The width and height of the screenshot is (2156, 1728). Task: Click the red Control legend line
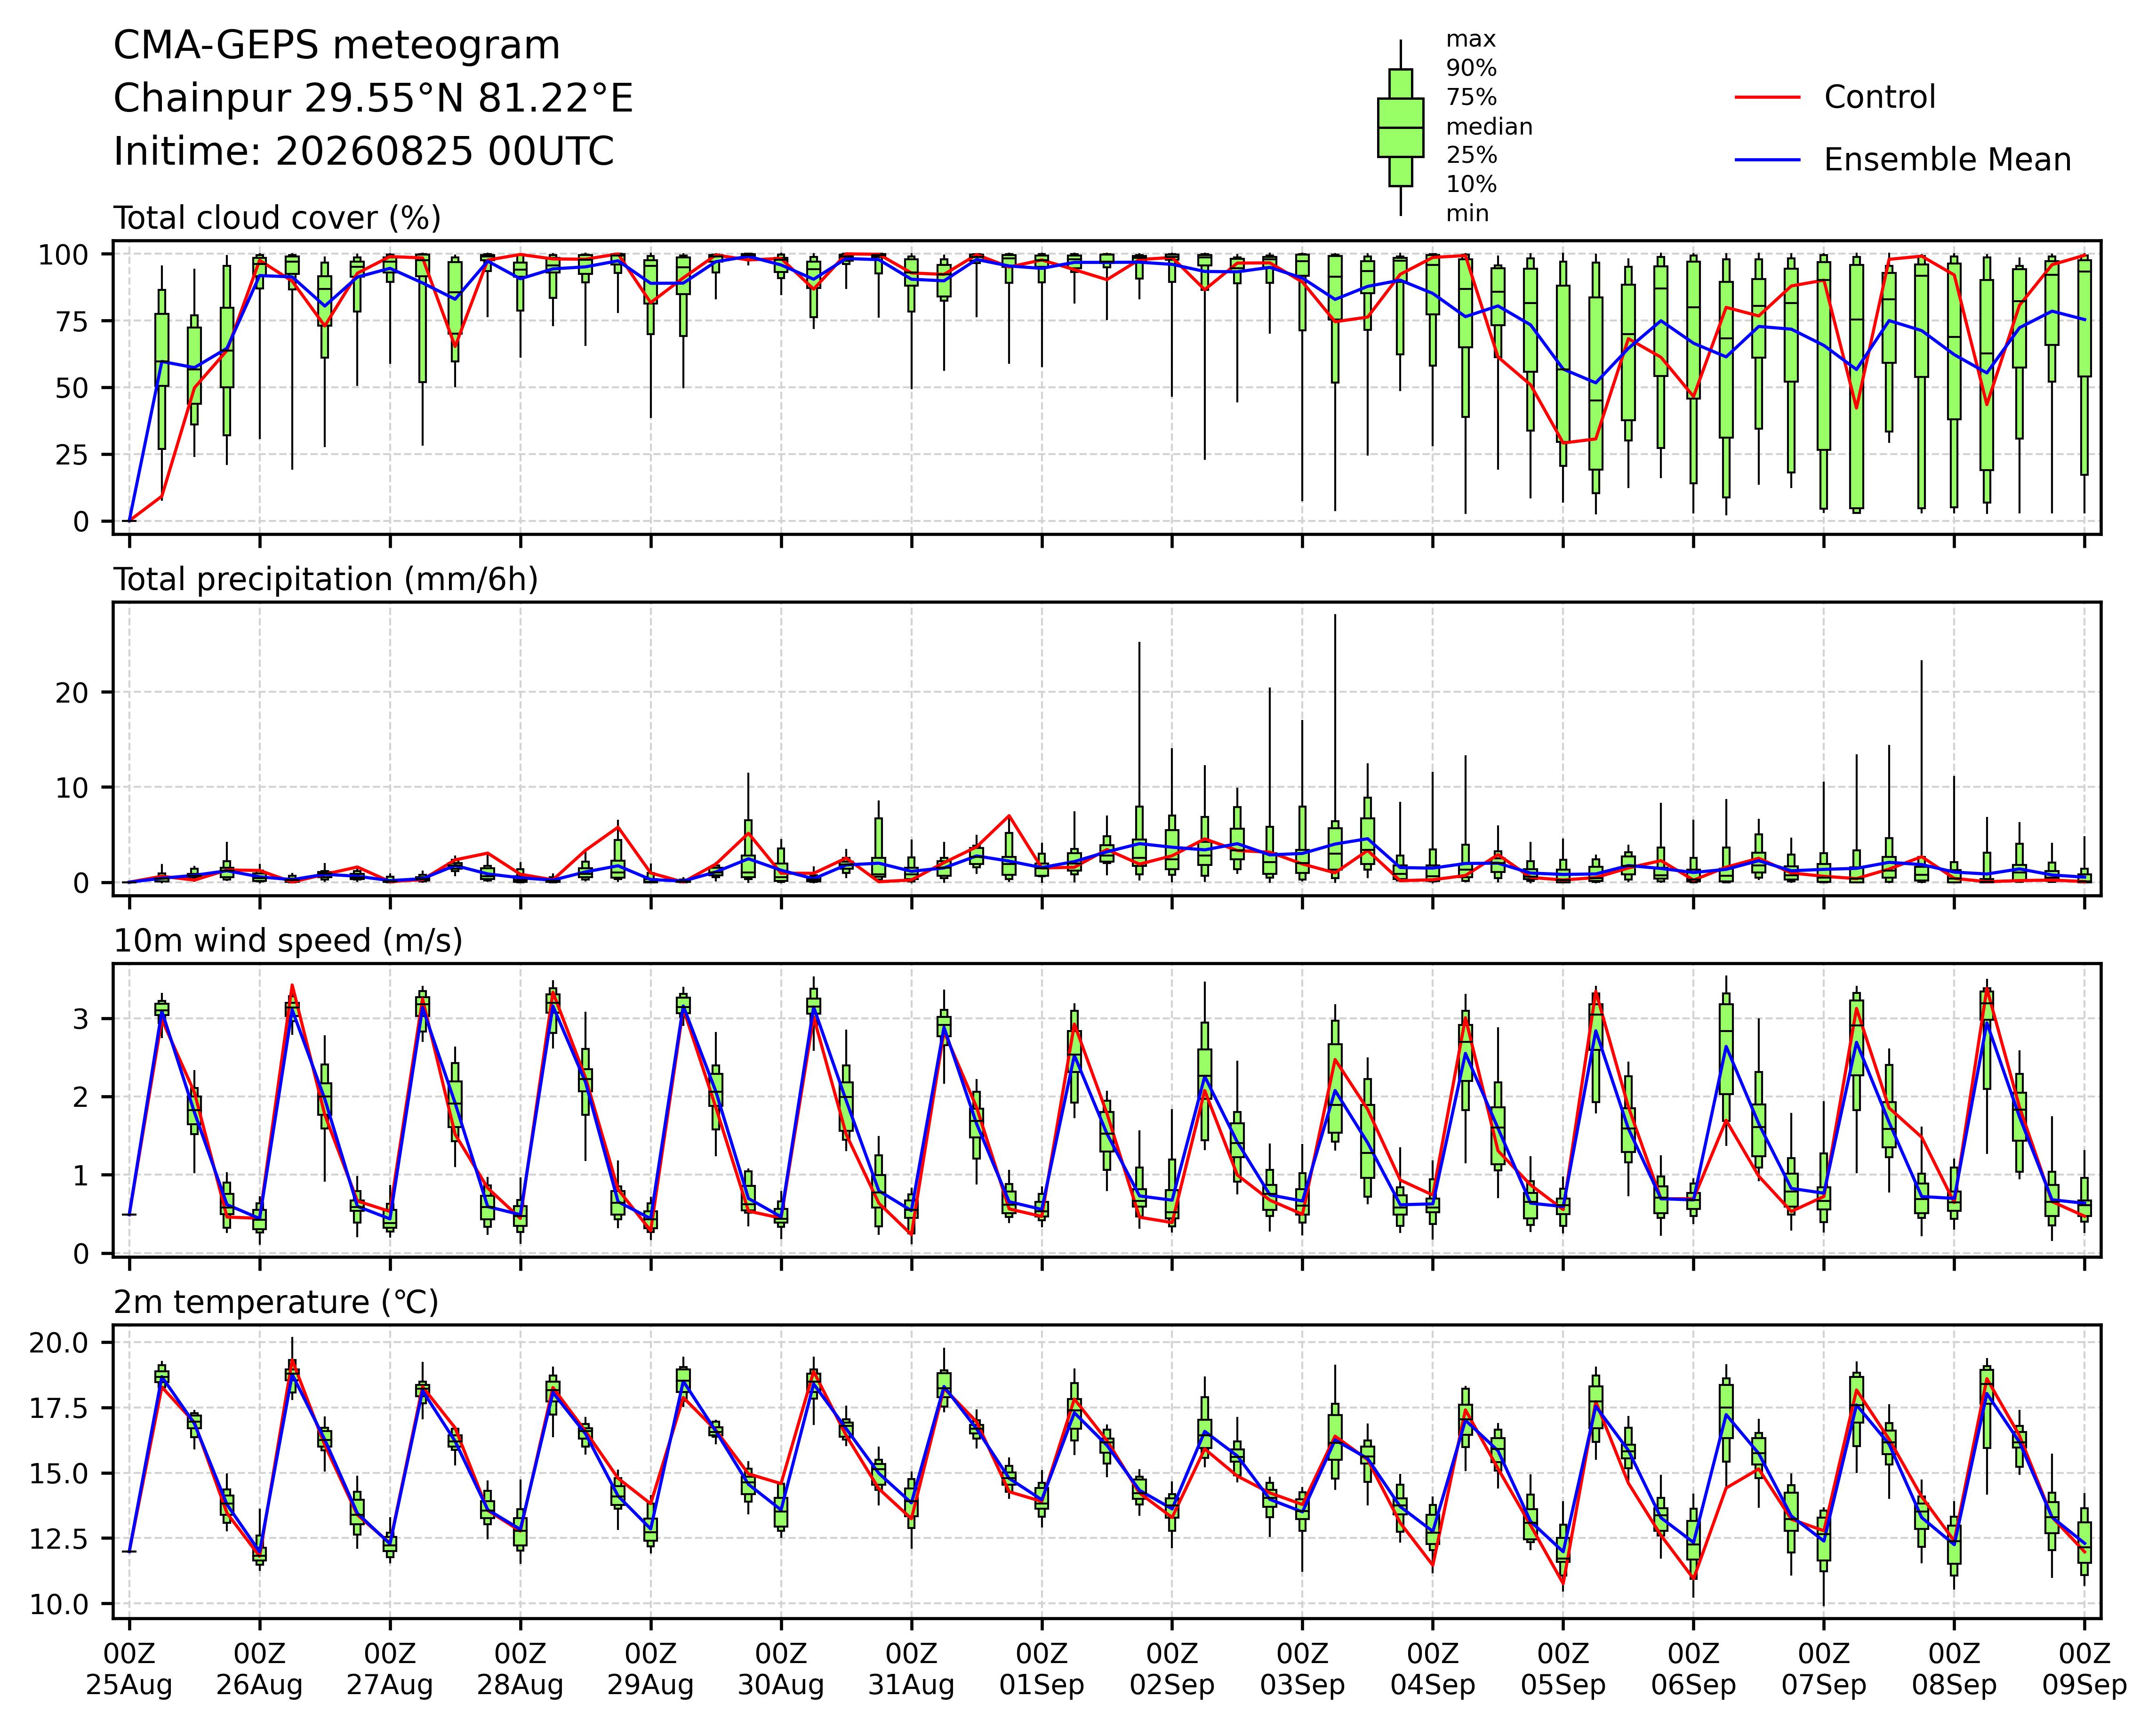pyautogui.click(x=1767, y=97)
